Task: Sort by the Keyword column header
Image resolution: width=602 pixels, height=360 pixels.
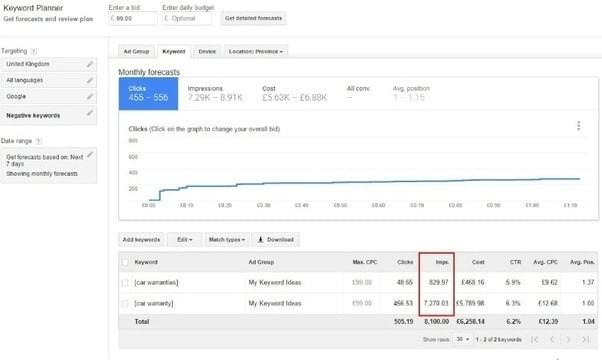Action: coord(146,262)
